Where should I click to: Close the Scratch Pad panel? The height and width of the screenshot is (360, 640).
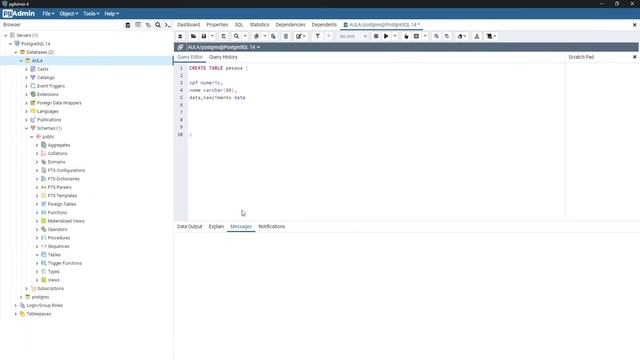(x=635, y=57)
